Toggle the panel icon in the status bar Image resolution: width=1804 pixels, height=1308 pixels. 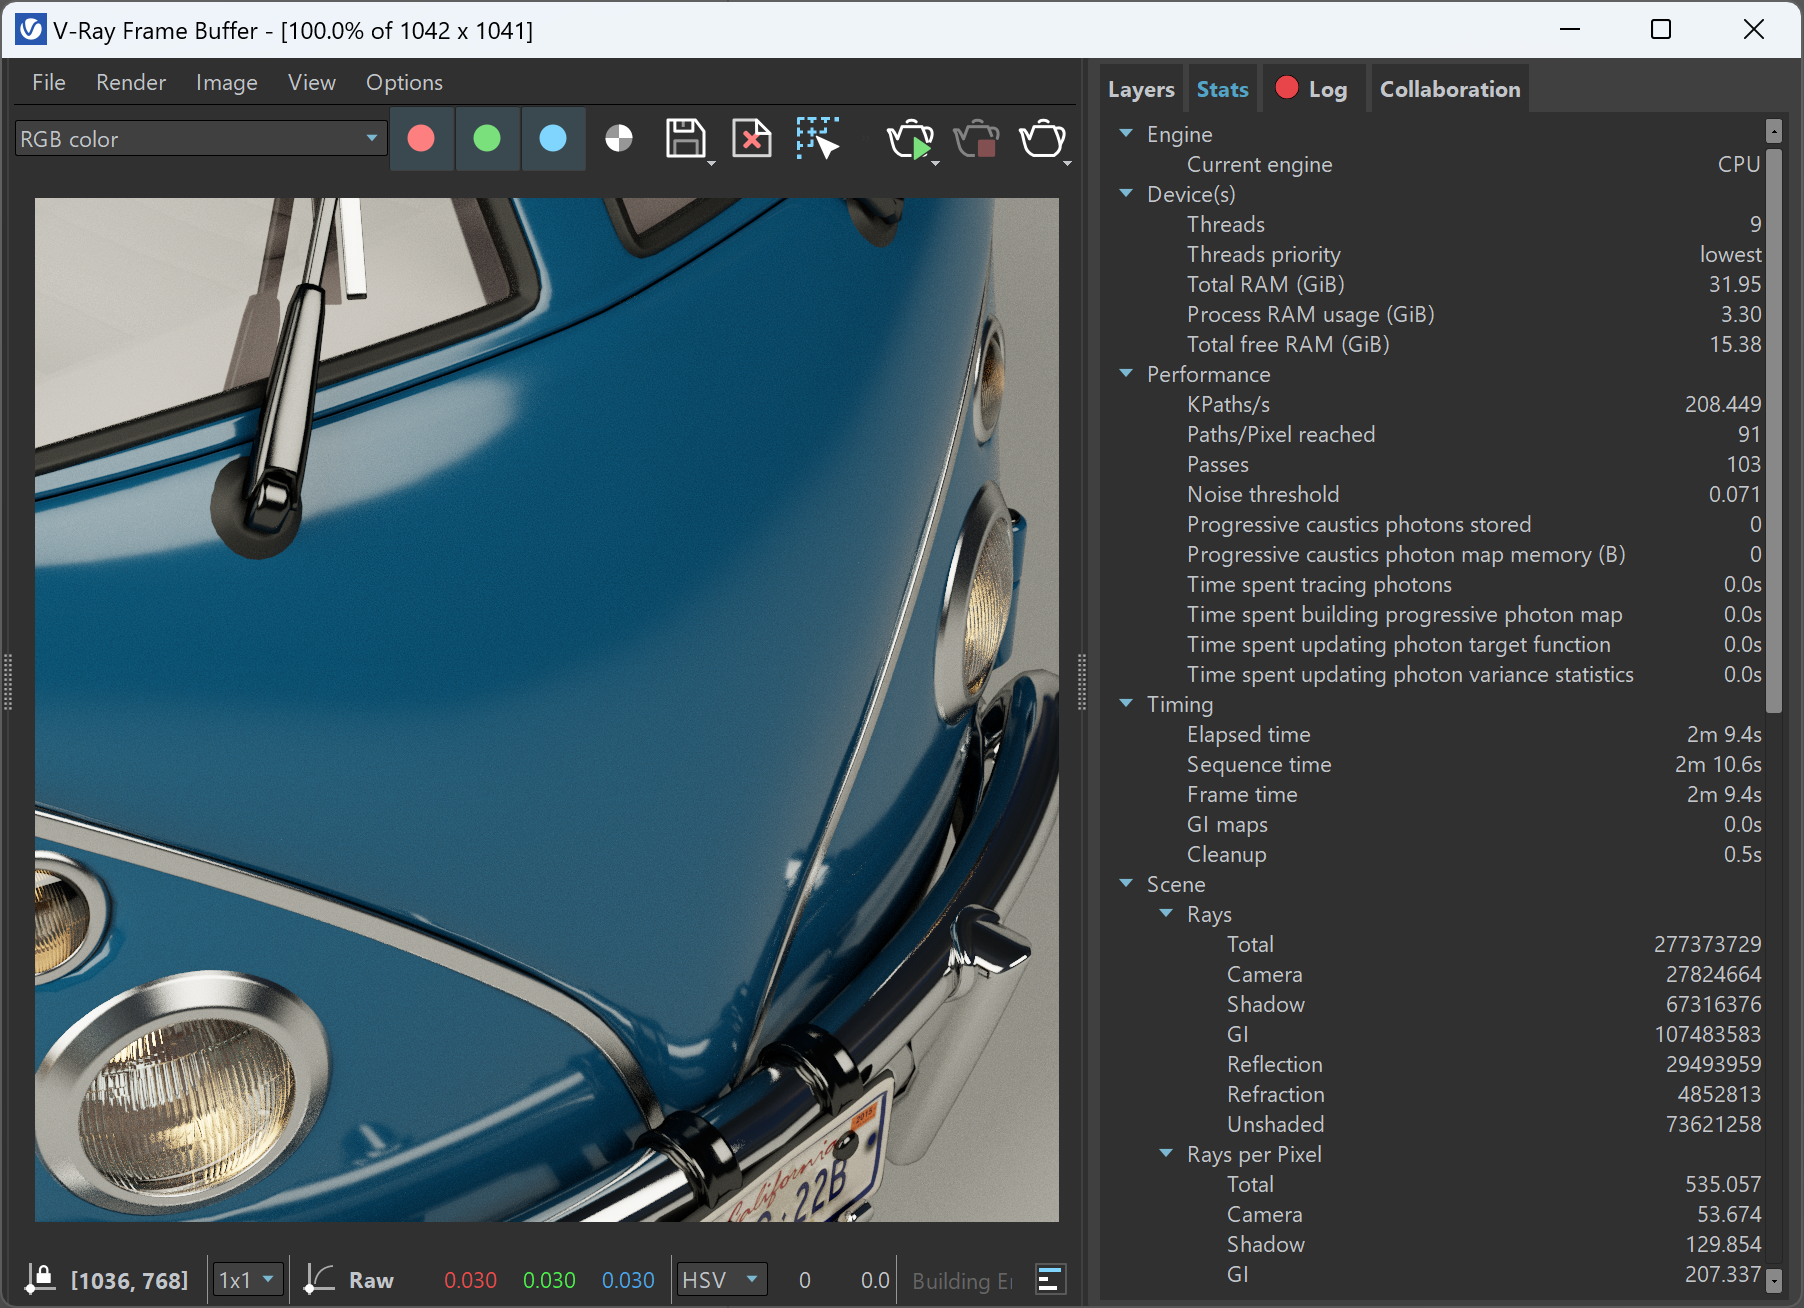pos(1049,1279)
